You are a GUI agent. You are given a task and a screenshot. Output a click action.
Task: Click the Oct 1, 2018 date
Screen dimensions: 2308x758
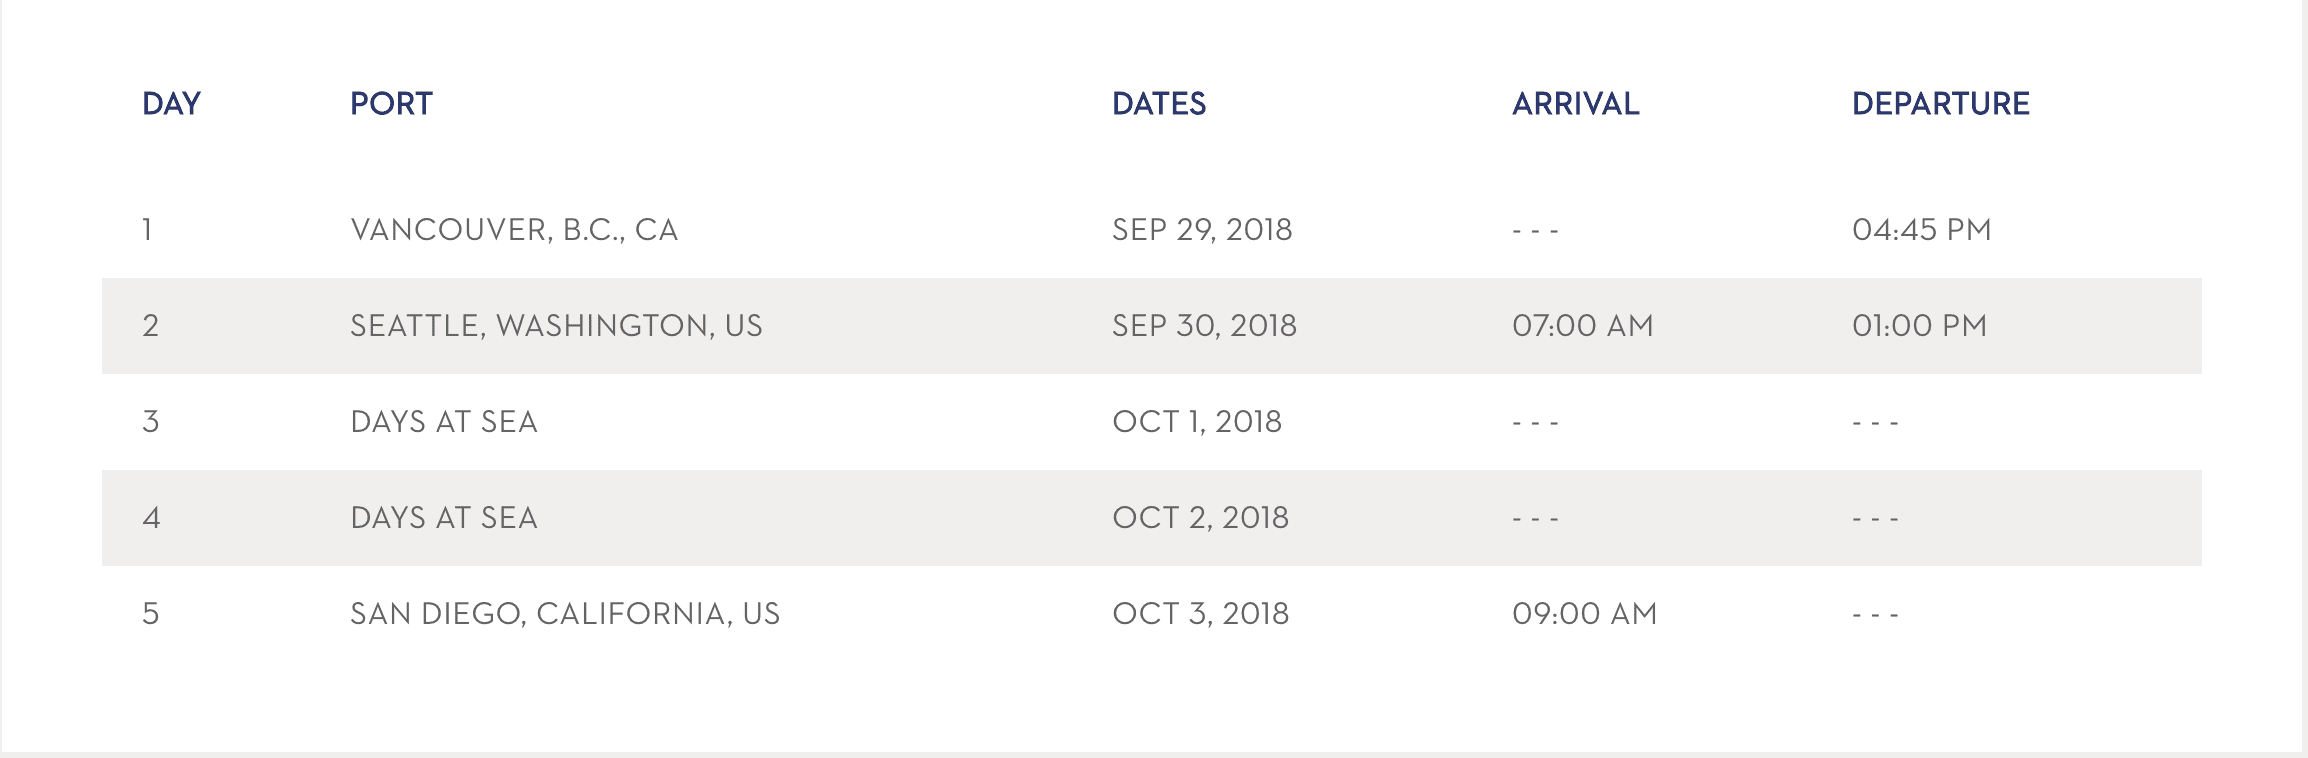click(x=1197, y=422)
